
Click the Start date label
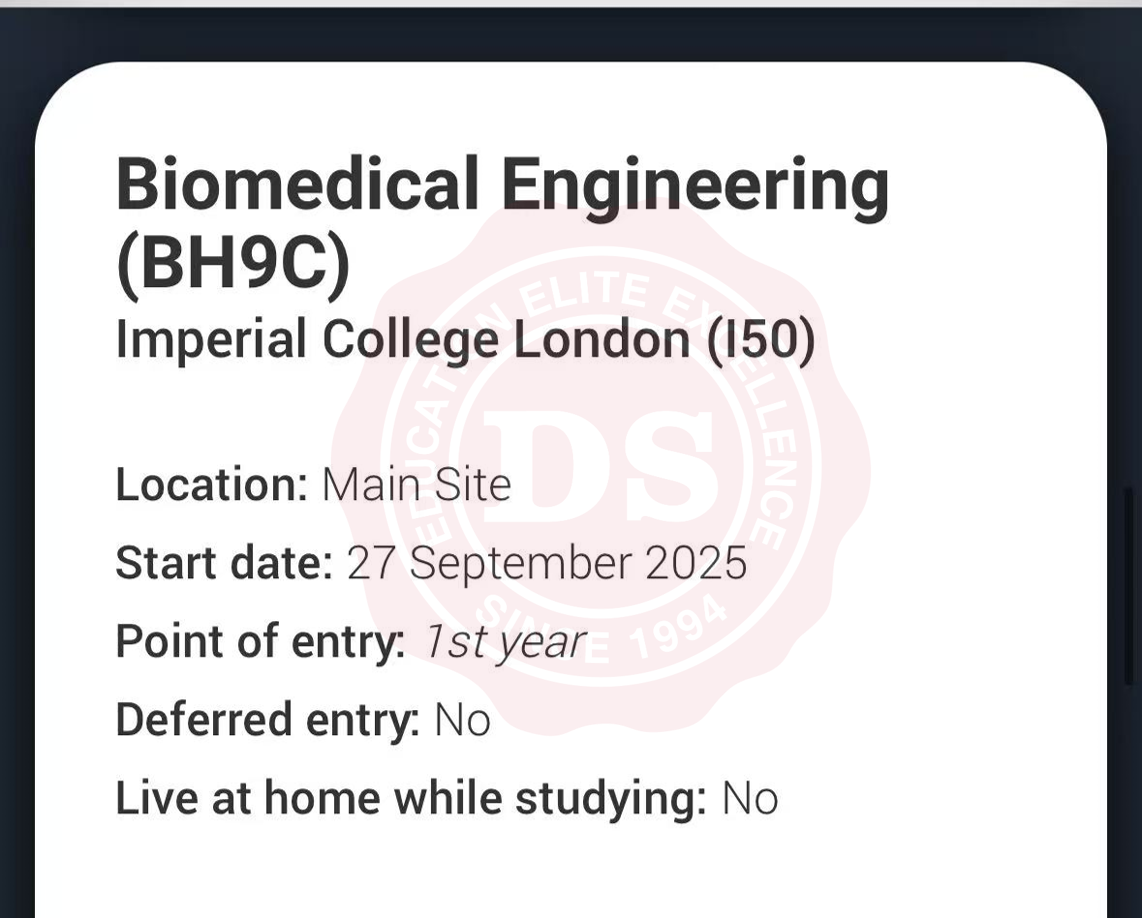pos(223,563)
